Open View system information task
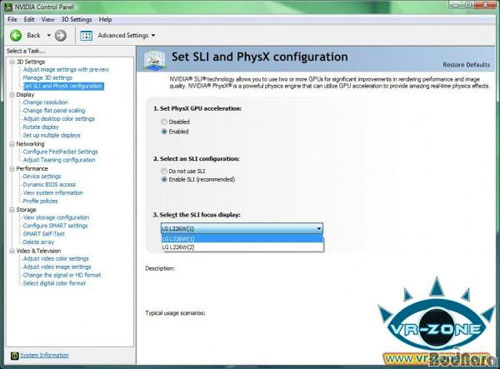The height and width of the screenshot is (369, 500). point(53,193)
